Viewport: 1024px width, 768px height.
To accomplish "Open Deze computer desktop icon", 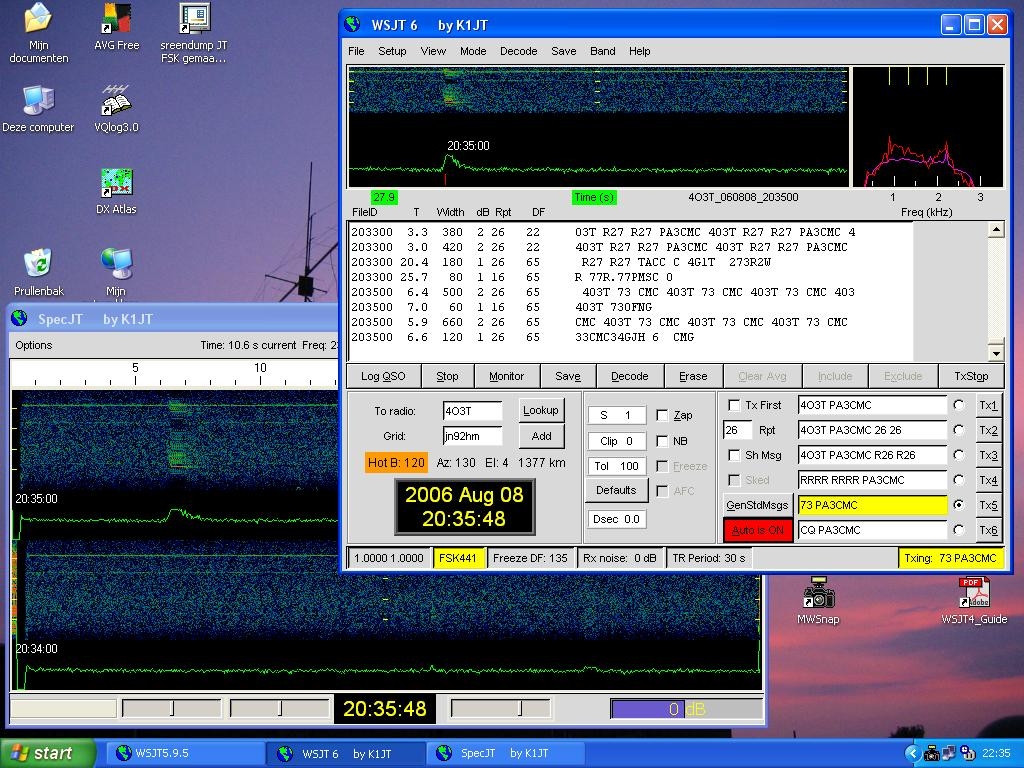I will tap(38, 109).
